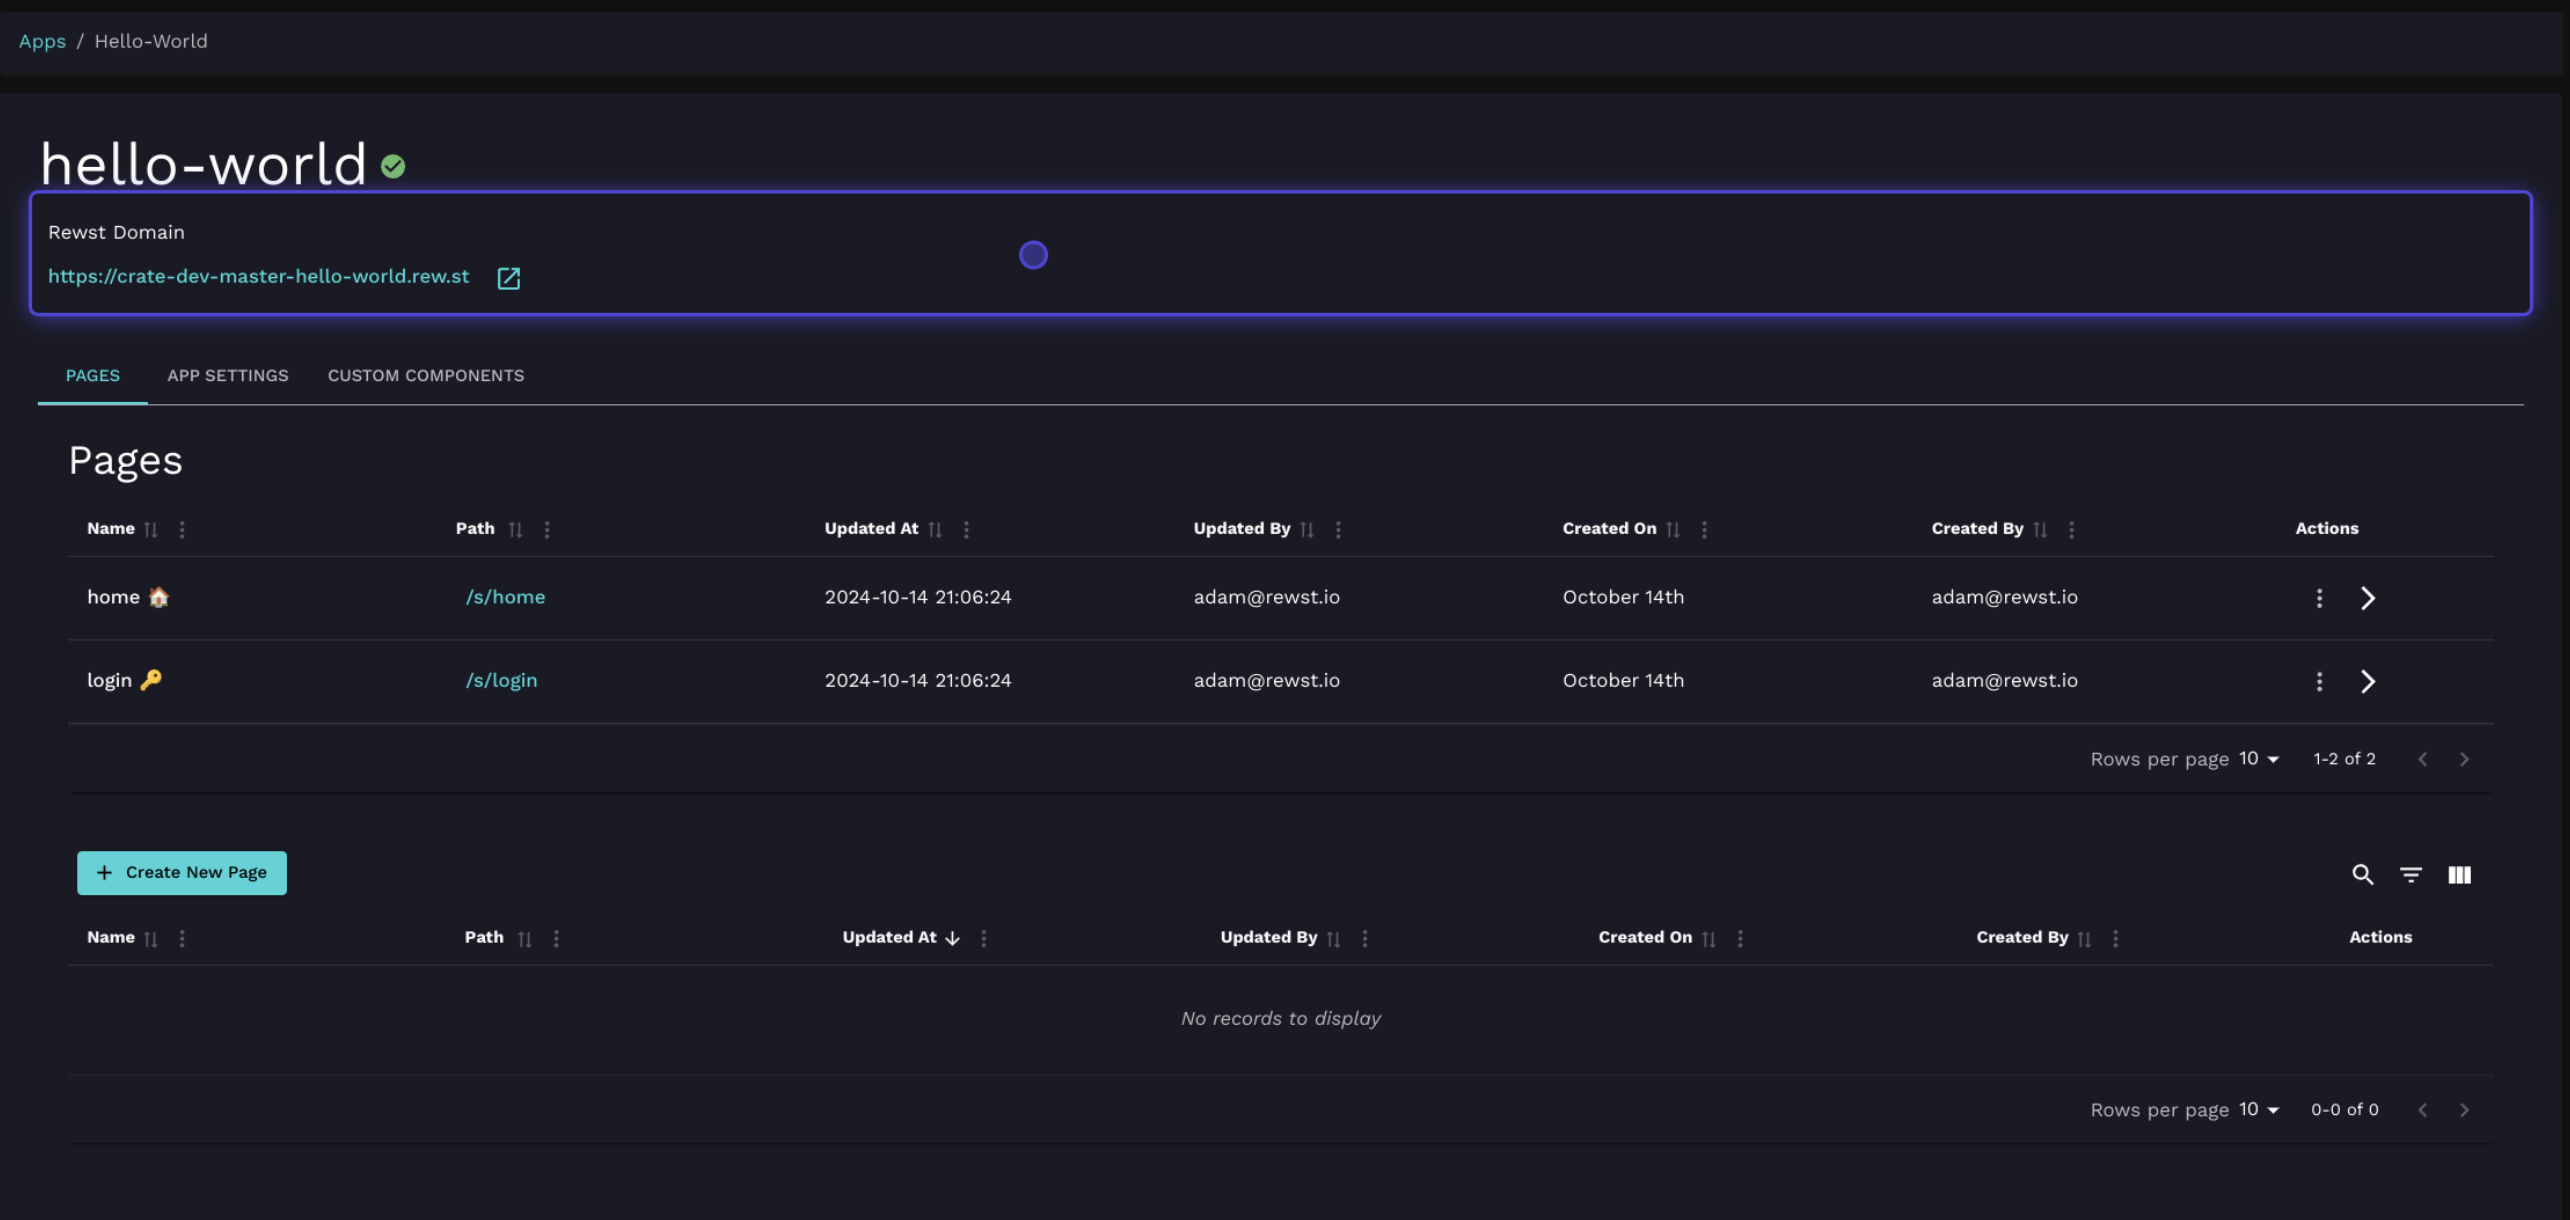Image resolution: width=2570 pixels, height=1220 pixels.
Task: Toggle sort on top table Path column
Action: coord(515,529)
